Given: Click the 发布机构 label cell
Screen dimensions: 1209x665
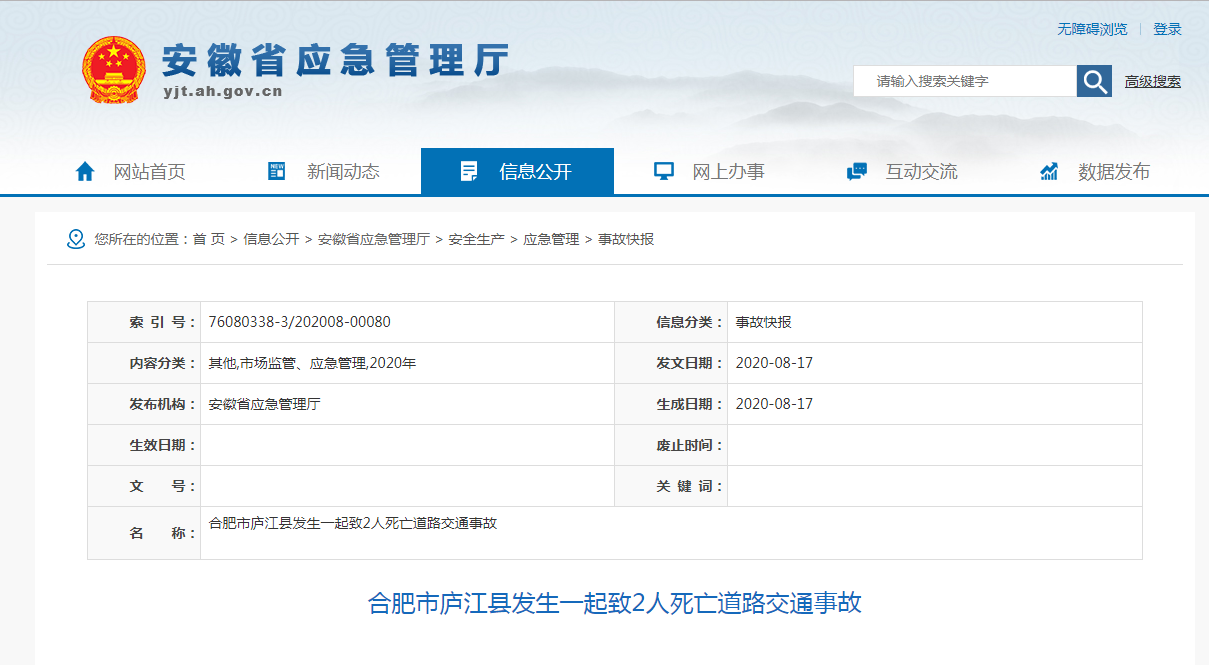Looking at the screenshot, I should pos(144,404).
